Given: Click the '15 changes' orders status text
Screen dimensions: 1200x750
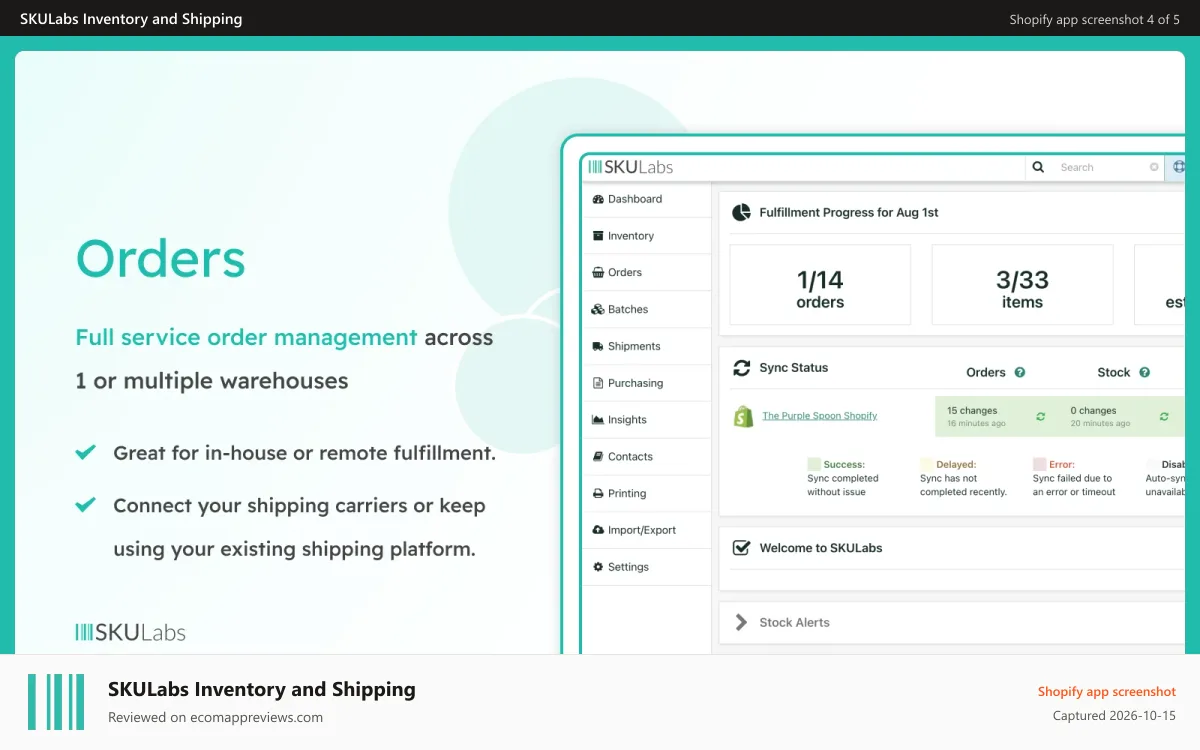Looking at the screenshot, I should click(972, 410).
